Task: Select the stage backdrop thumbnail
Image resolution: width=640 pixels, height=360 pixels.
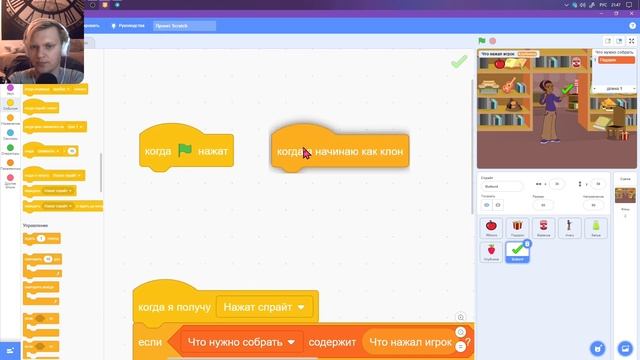Action: point(625,195)
